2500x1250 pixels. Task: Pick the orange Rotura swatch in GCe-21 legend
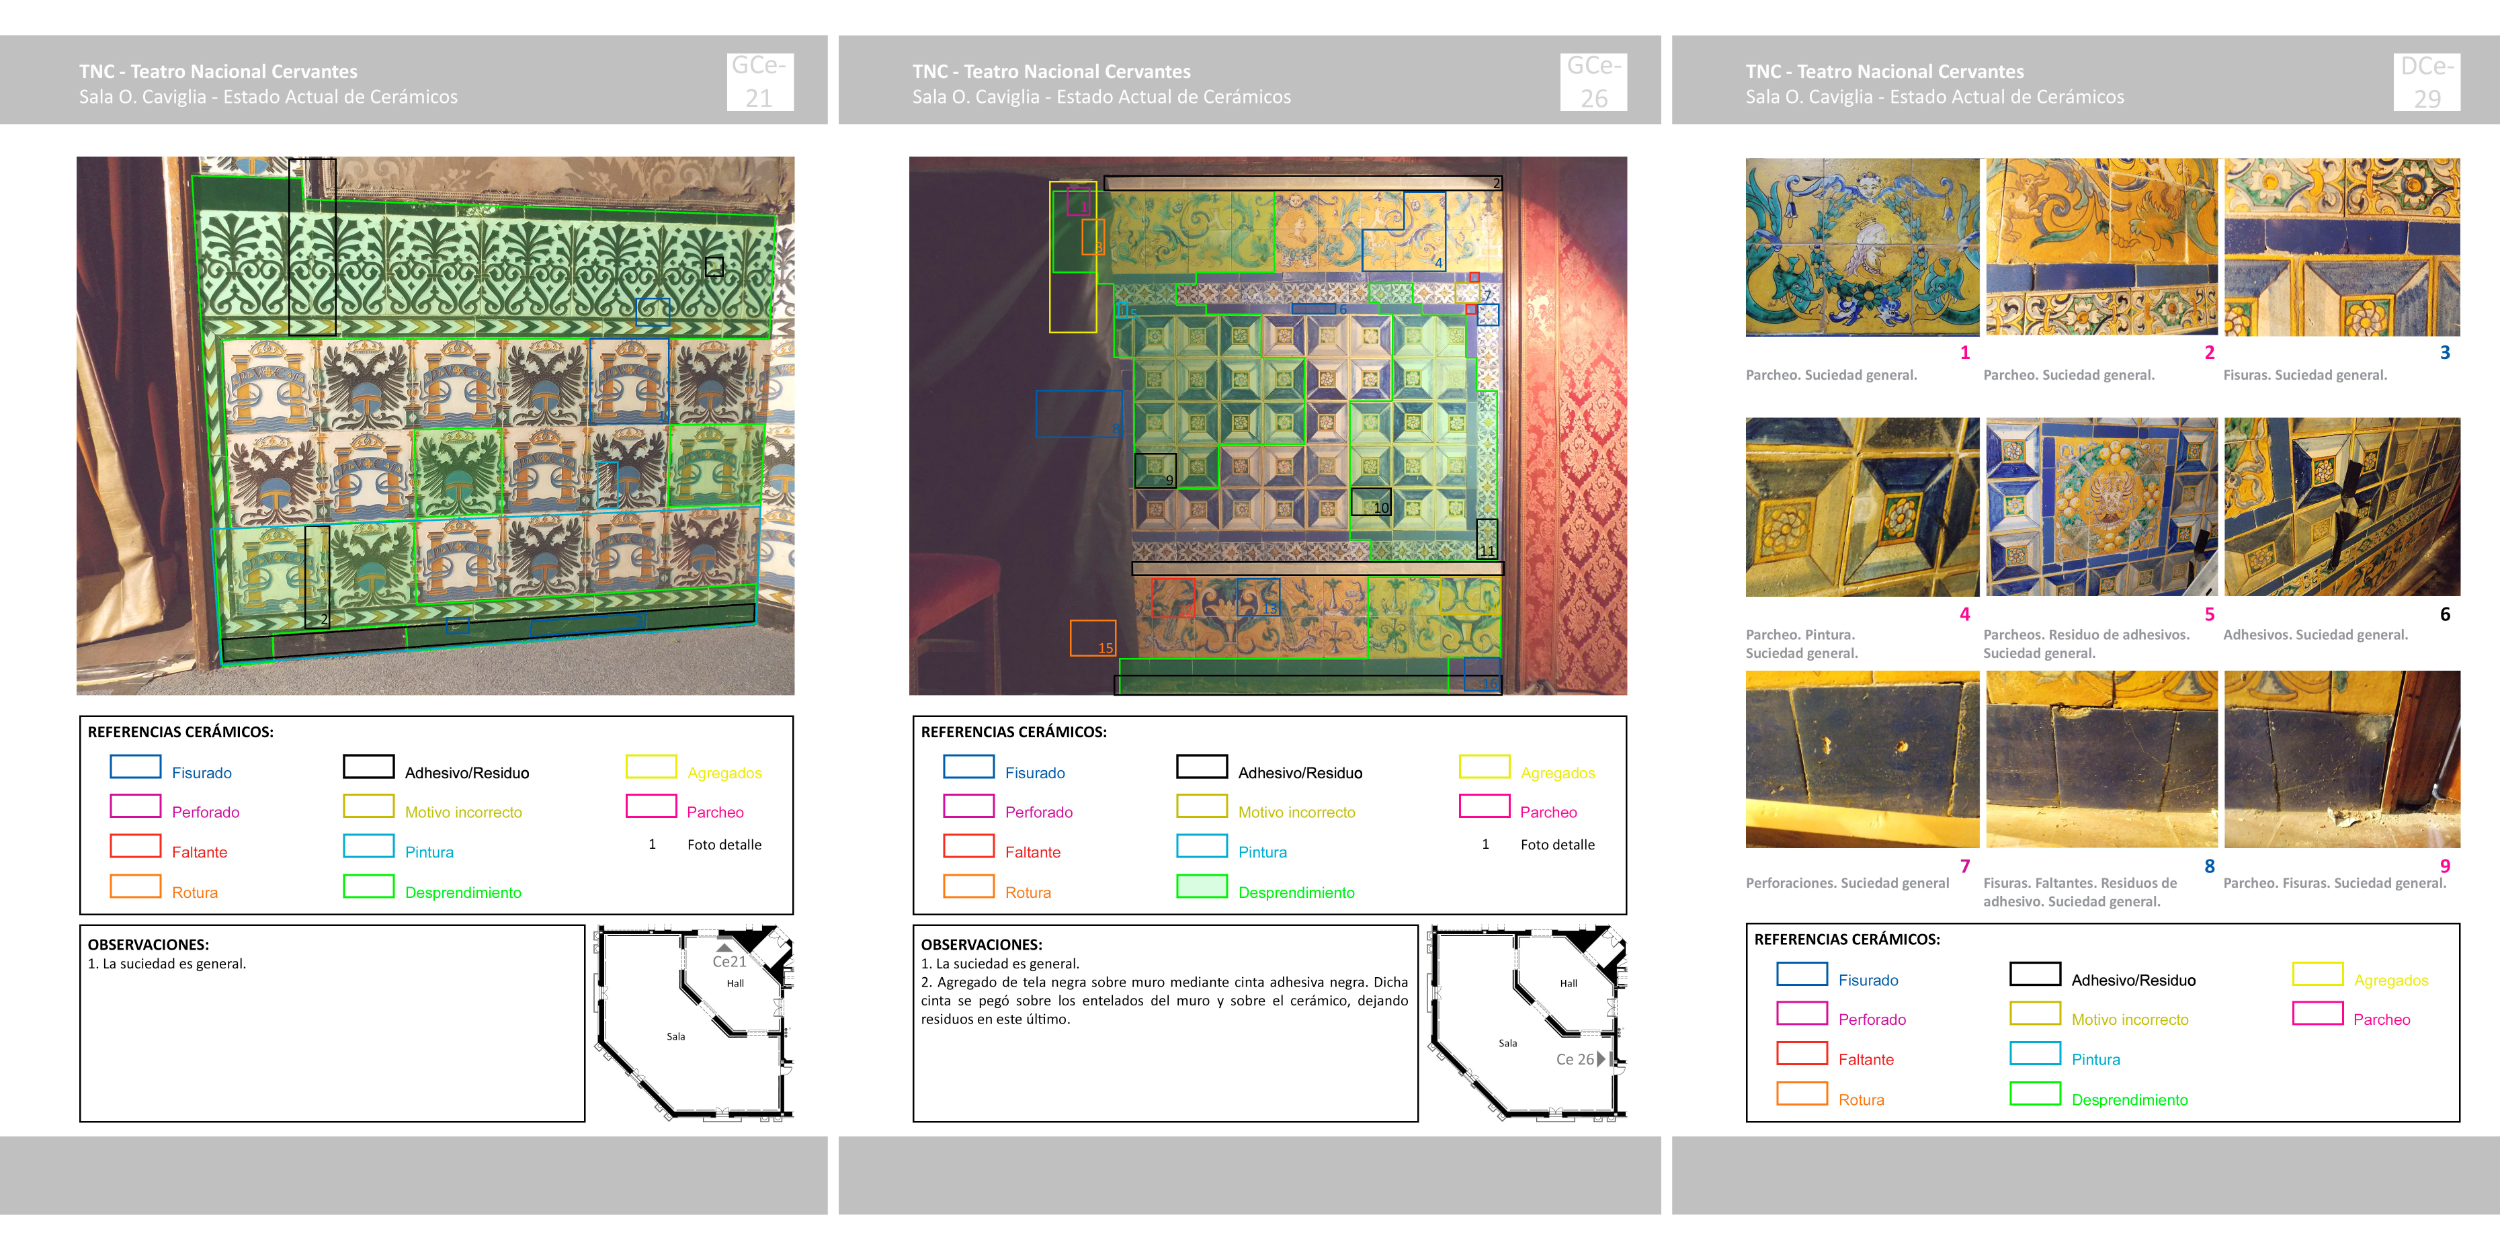click(135, 886)
